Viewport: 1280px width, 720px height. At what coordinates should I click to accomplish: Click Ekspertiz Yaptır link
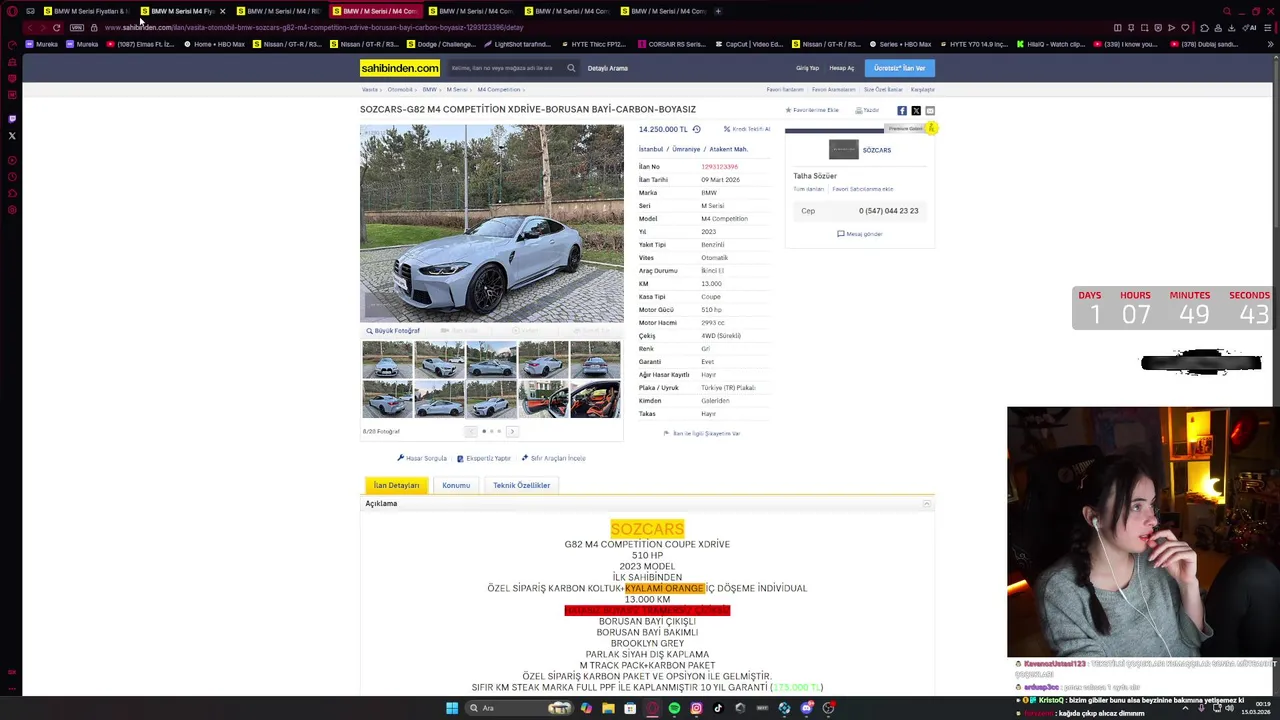click(484, 458)
